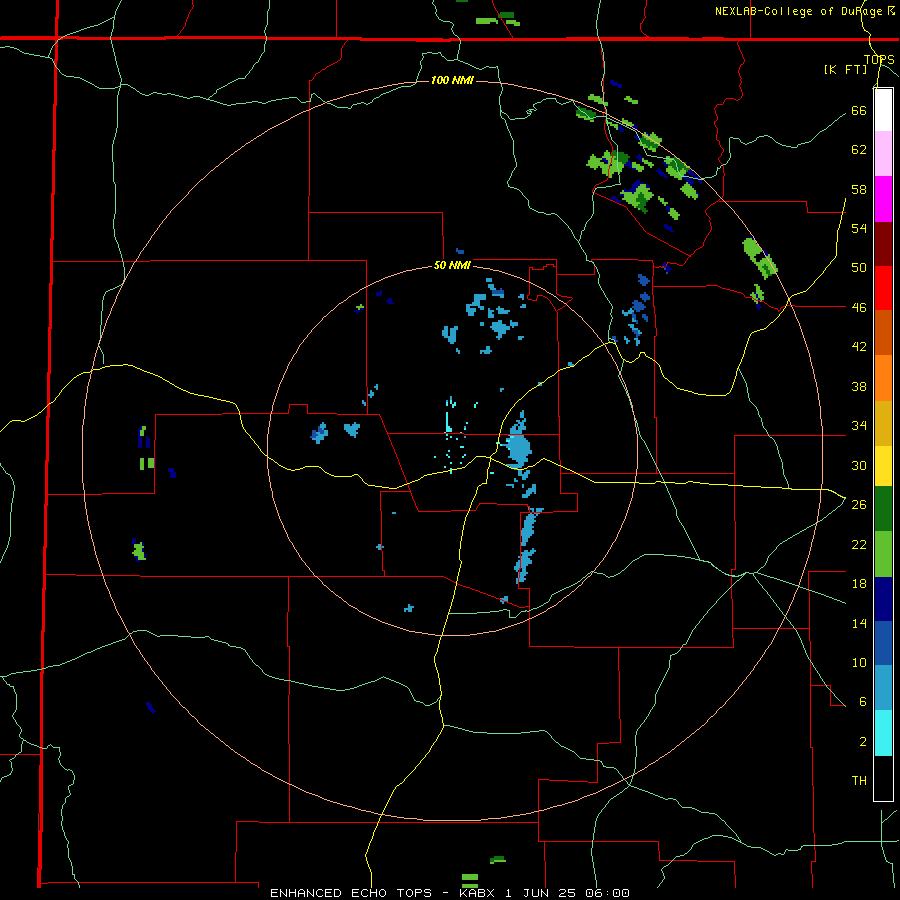
Task: Click the light green 26 kft swatch
Action: [x=883, y=554]
